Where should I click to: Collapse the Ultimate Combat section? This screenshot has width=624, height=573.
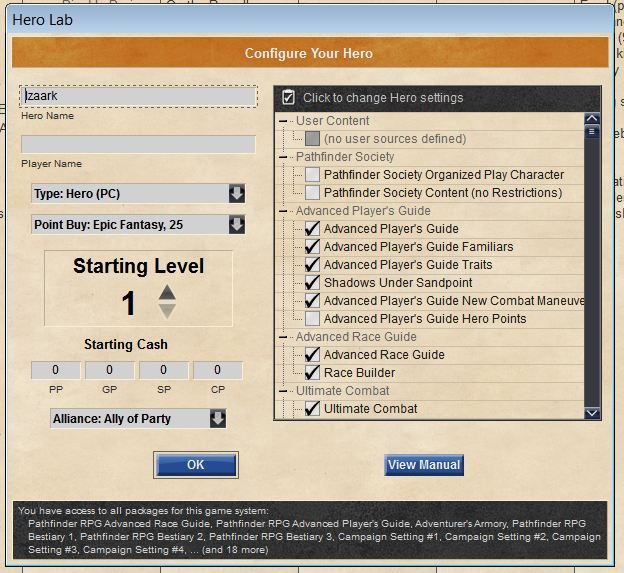pos(283,391)
